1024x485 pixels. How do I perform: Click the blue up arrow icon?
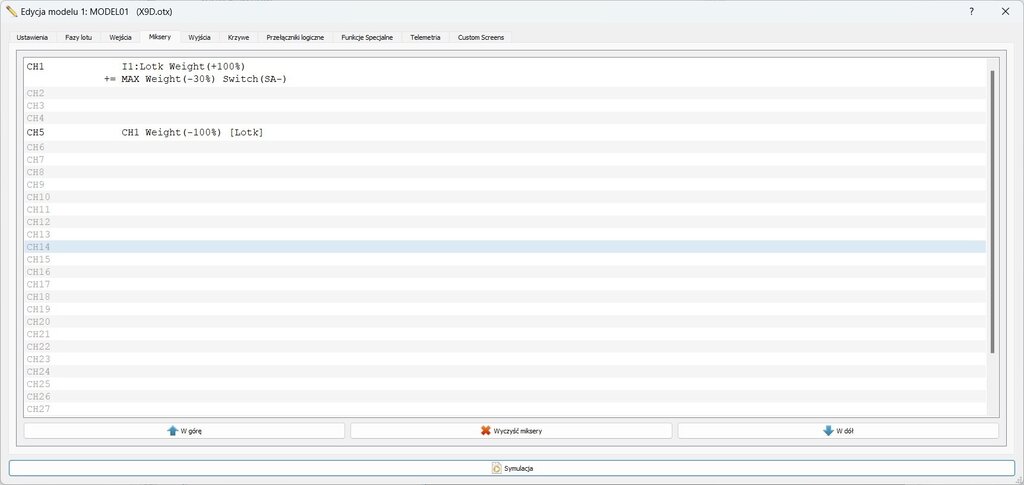click(x=173, y=431)
